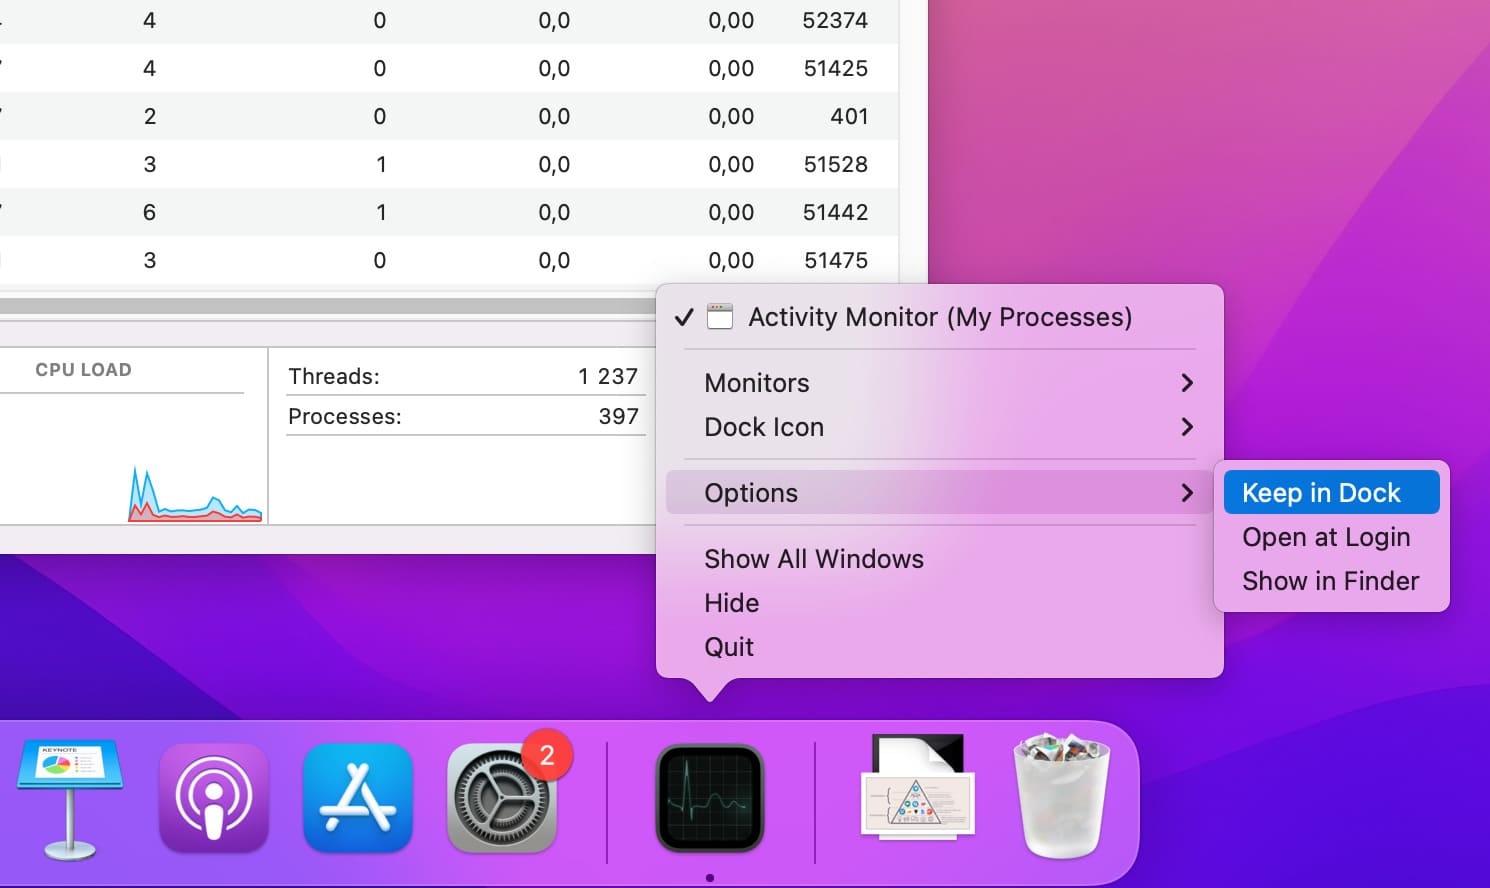The width and height of the screenshot is (1490, 888).
Task: Choose Open at Login
Action: coord(1332,537)
